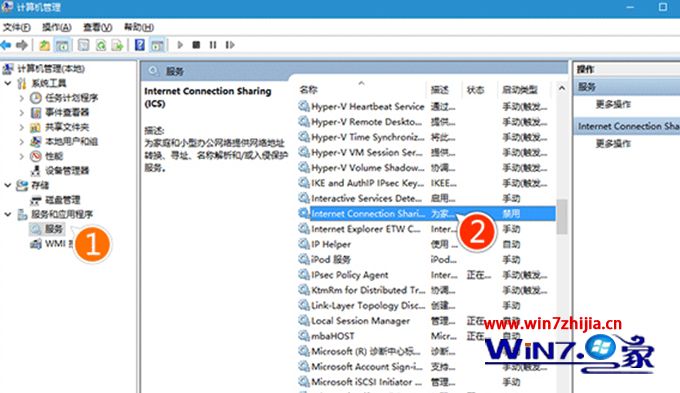680x393 pixels.
Task: Collapse the 系统工具 tree node
Action: pyautogui.click(x=8, y=83)
